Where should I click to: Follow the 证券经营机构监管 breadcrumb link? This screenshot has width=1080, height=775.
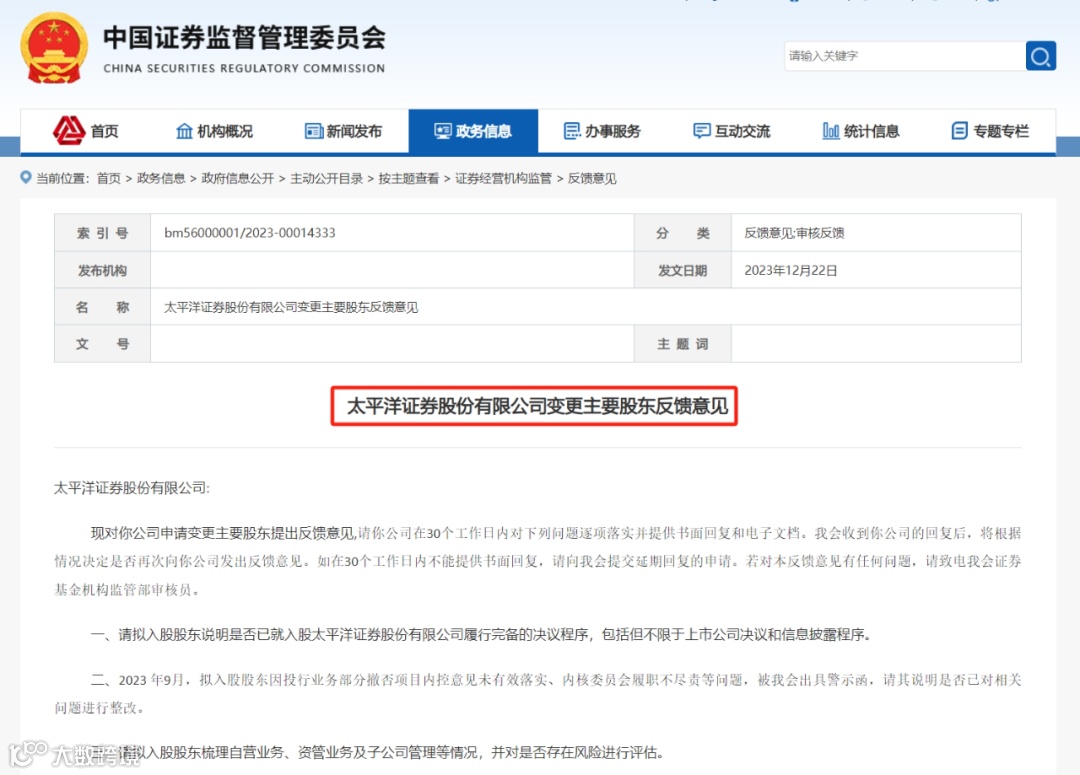click(x=503, y=178)
